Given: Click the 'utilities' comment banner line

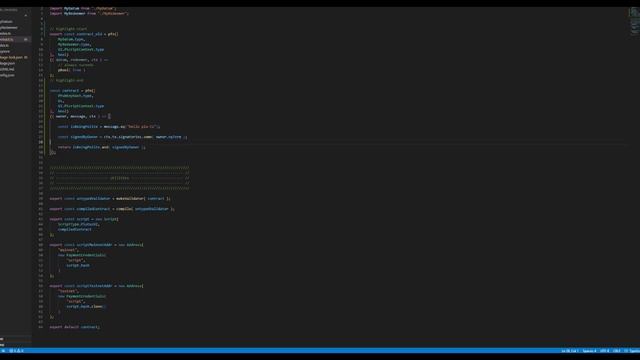Looking at the screenshot, I should (119, 178).
